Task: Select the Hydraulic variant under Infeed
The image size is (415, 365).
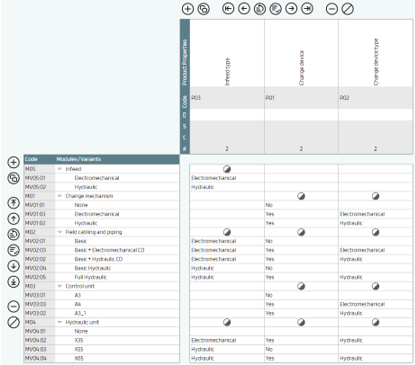Action: (86, 187)
